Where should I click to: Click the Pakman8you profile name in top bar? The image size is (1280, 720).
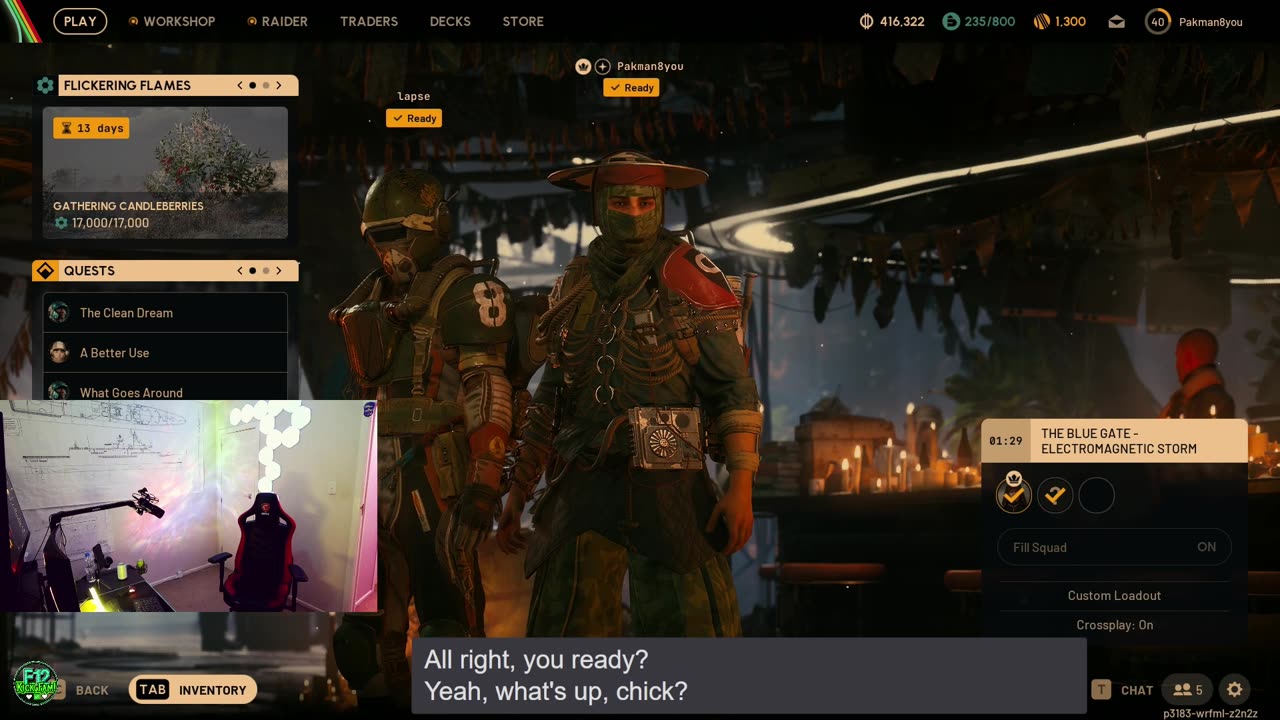tap(1209, 21)
